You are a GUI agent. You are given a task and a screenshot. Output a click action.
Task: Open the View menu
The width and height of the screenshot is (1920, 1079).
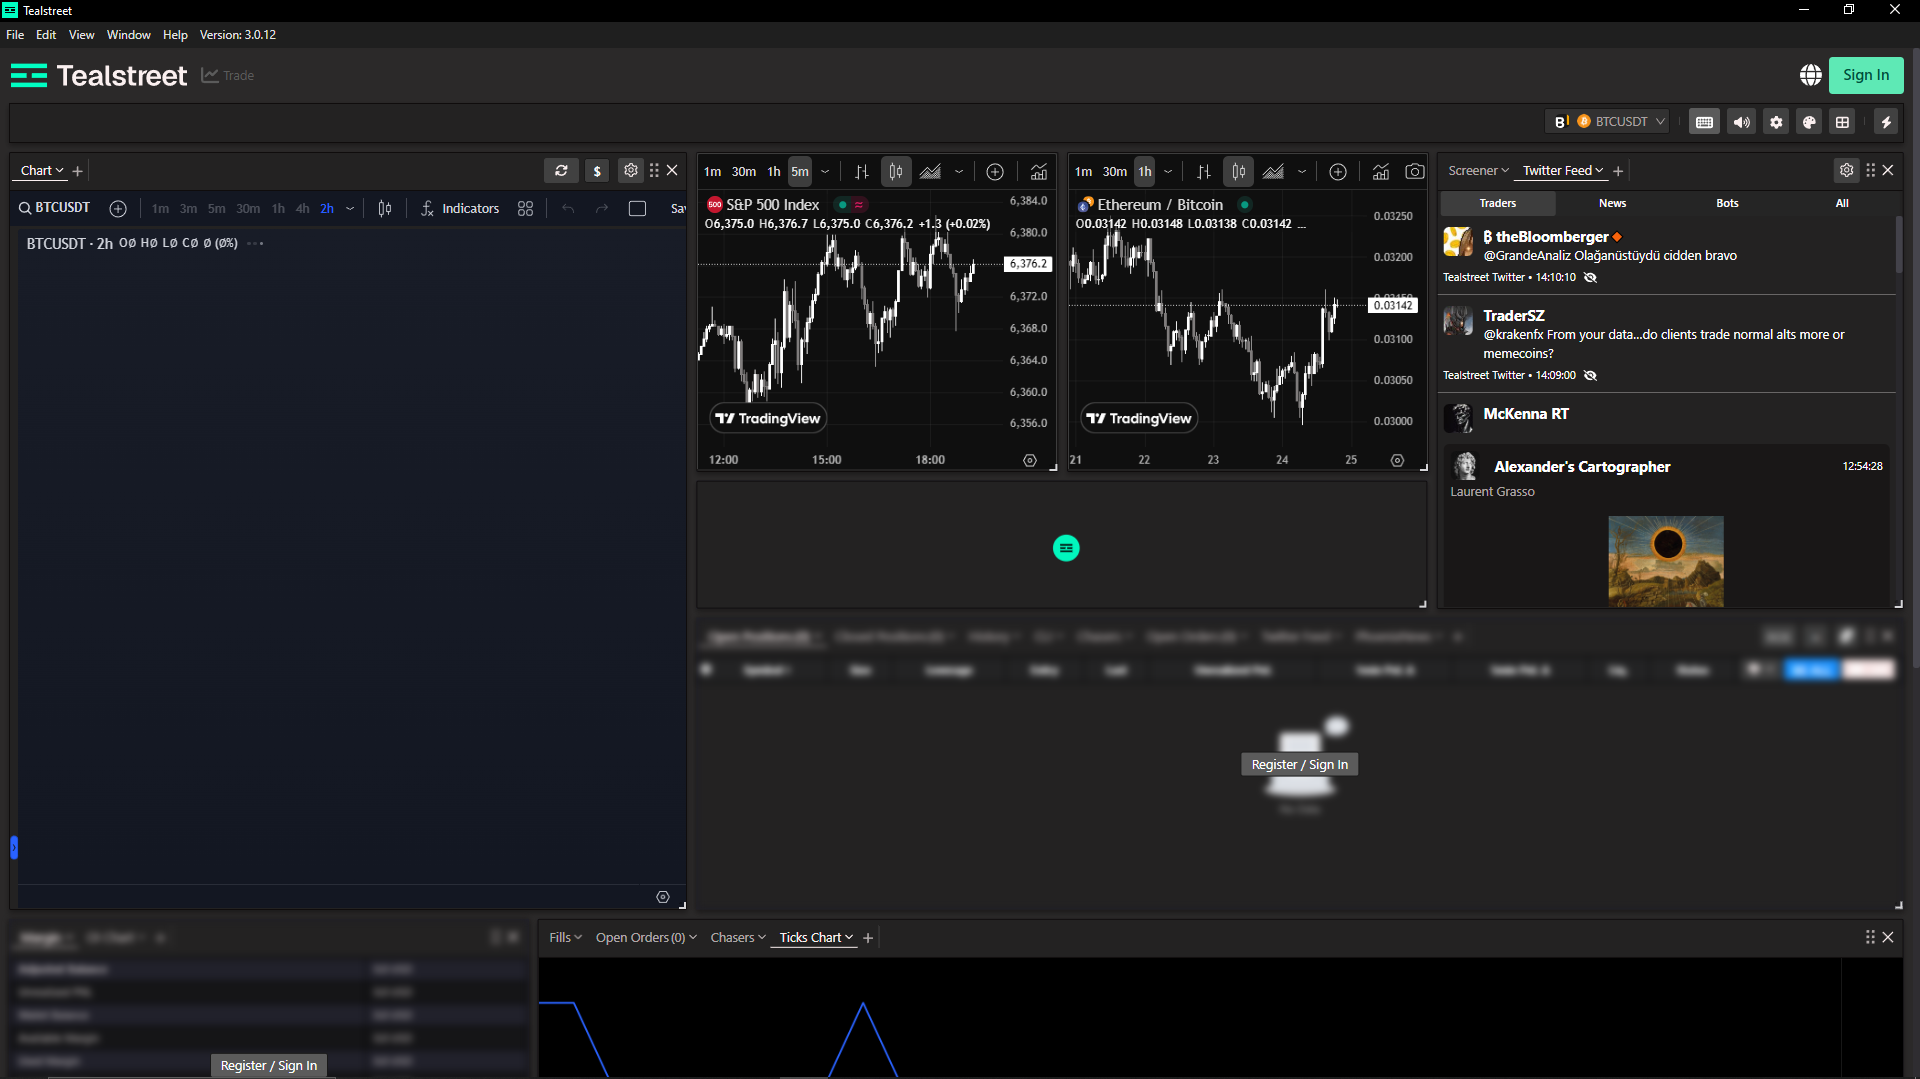(x=81, y=35)
